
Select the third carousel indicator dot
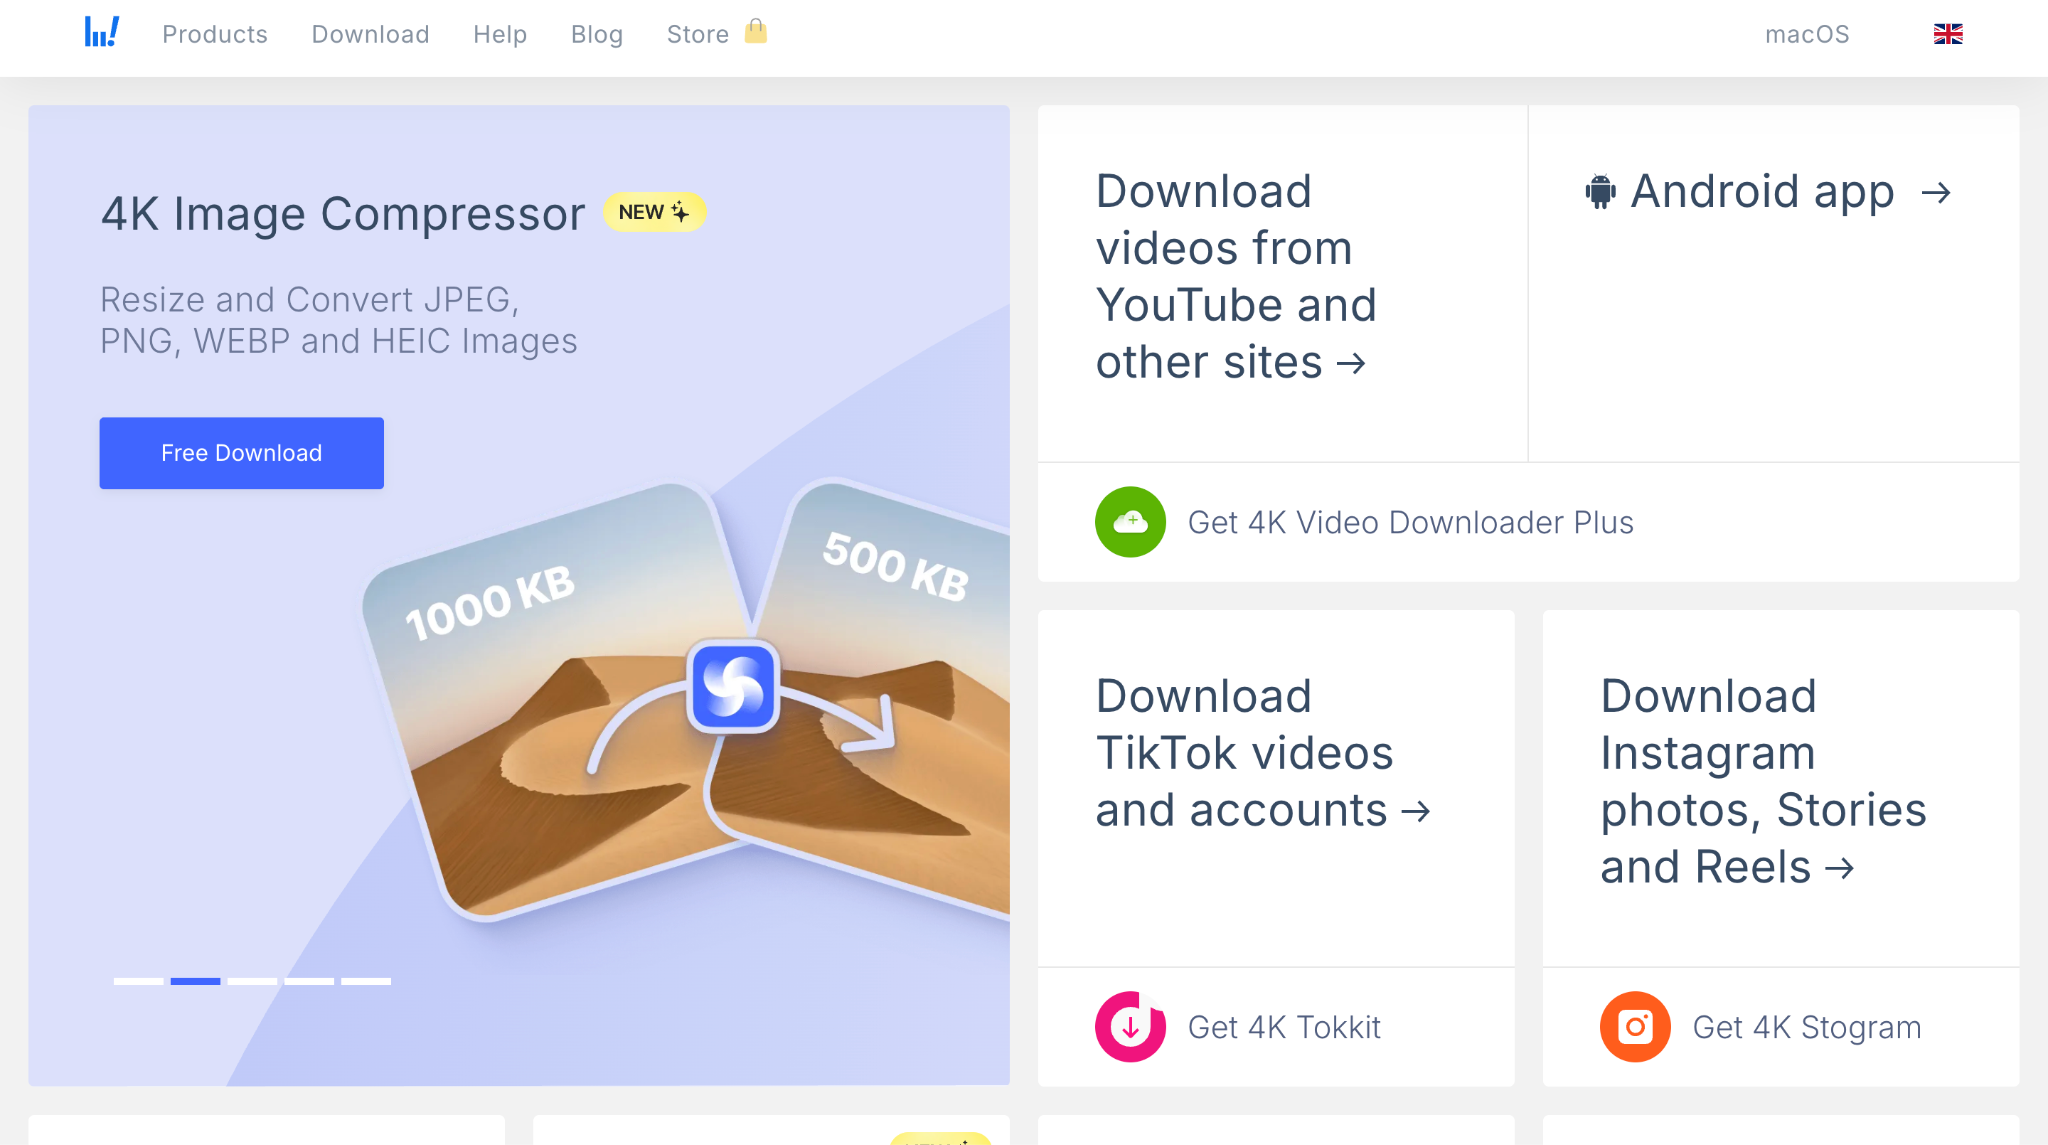click(253, 981)
